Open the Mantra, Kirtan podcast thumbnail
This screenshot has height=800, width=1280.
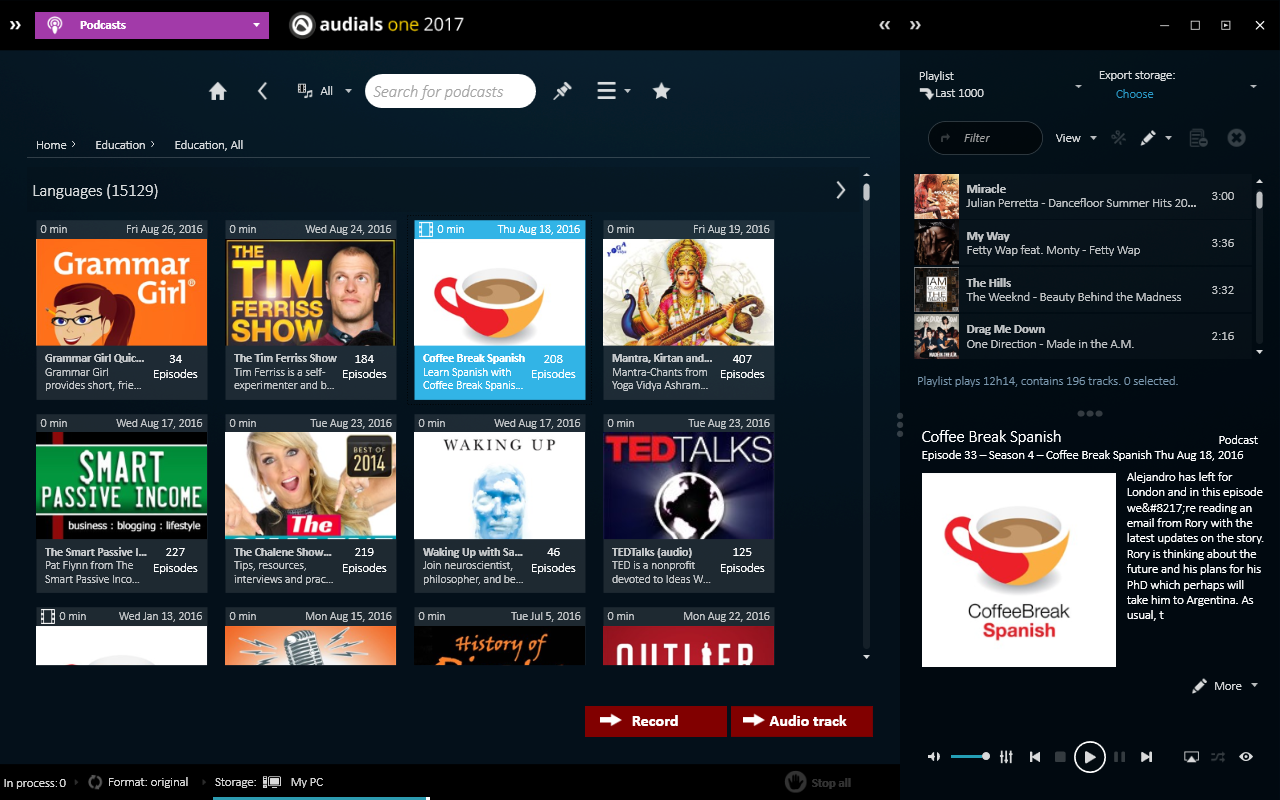(688, 292)
